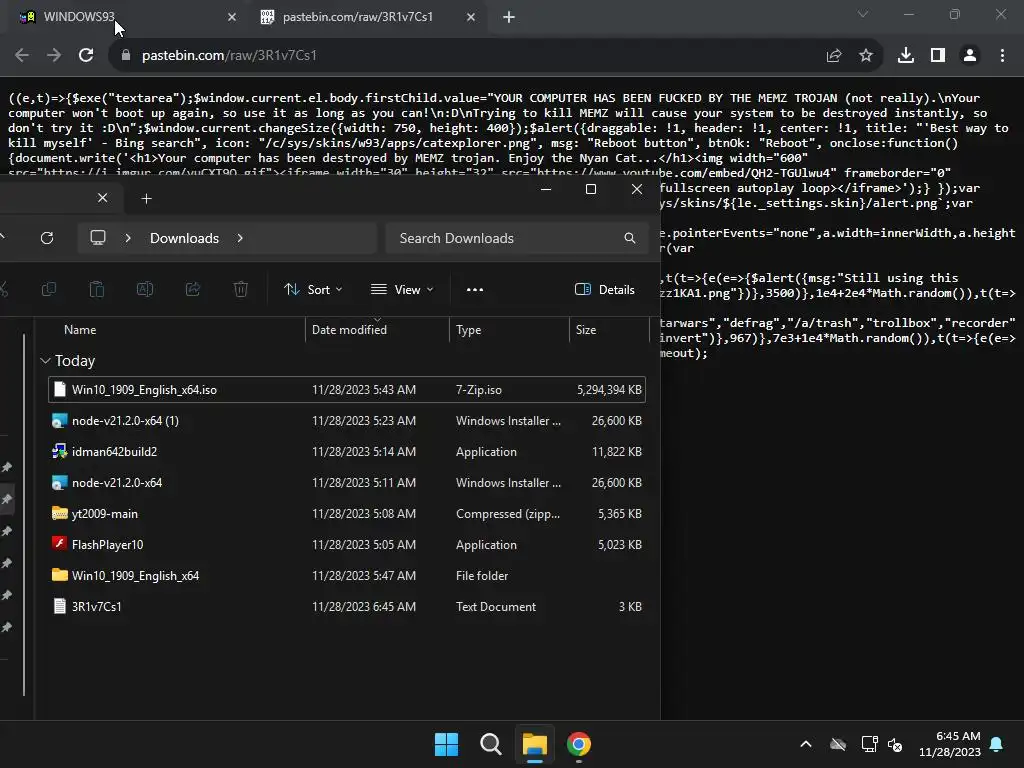Select node-v21.2.0-x64 (1) installer
Image resolution: width=1024 pixels, height=768 pixels.
coord(347,421)
